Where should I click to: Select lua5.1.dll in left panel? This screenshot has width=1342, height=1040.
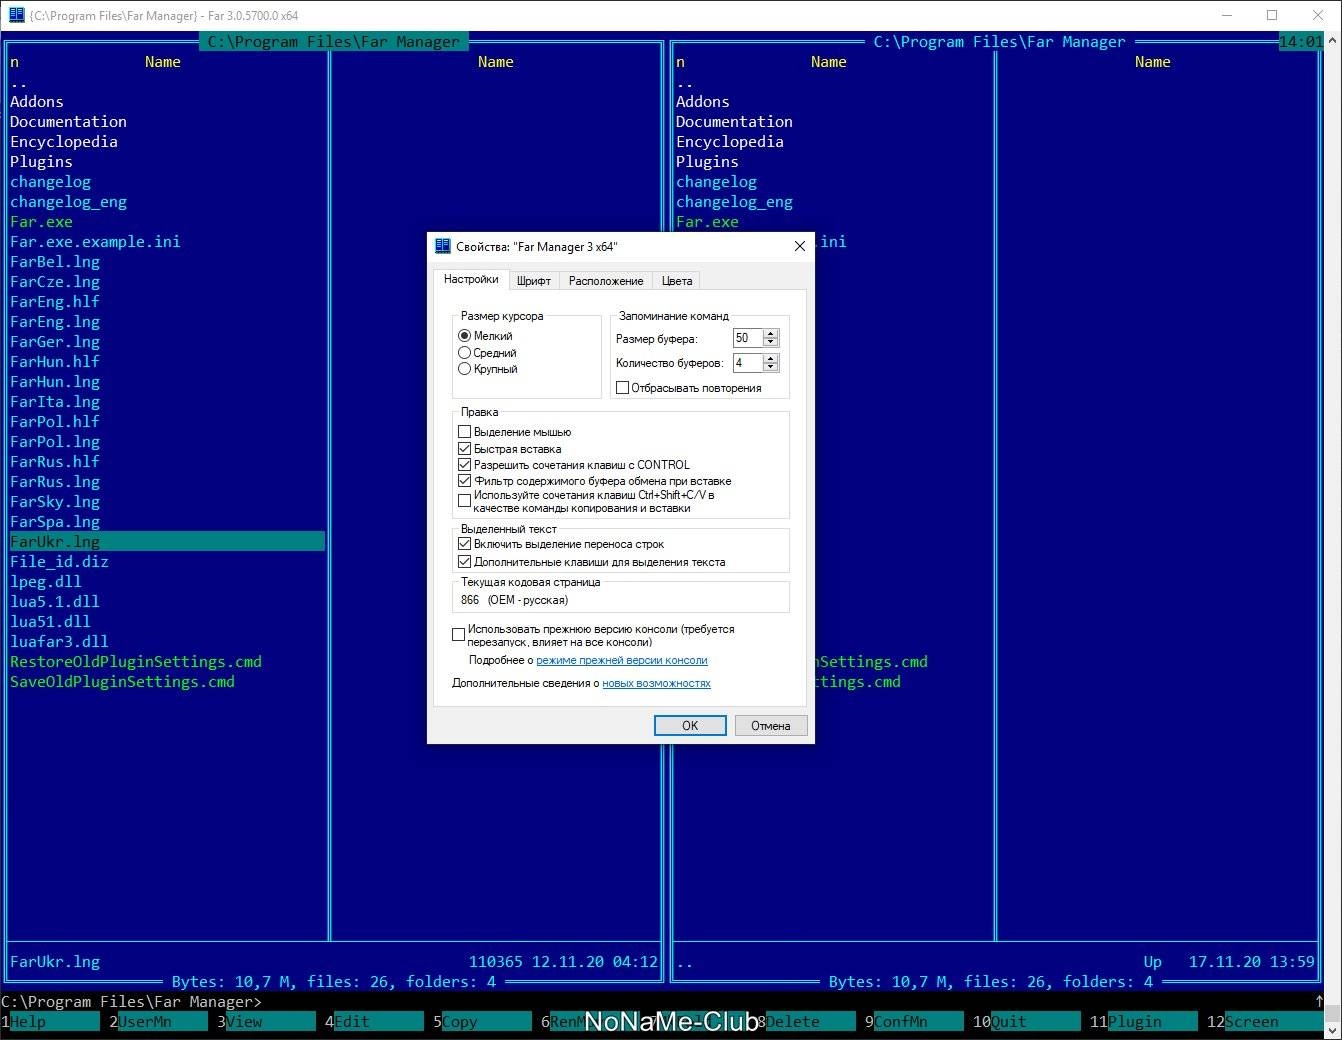[x=55, y=602]
